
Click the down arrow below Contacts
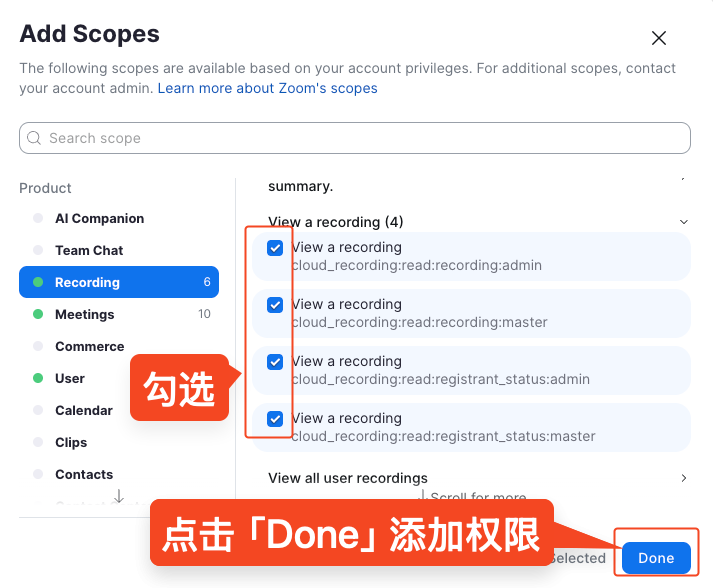(x=119, y=496)
